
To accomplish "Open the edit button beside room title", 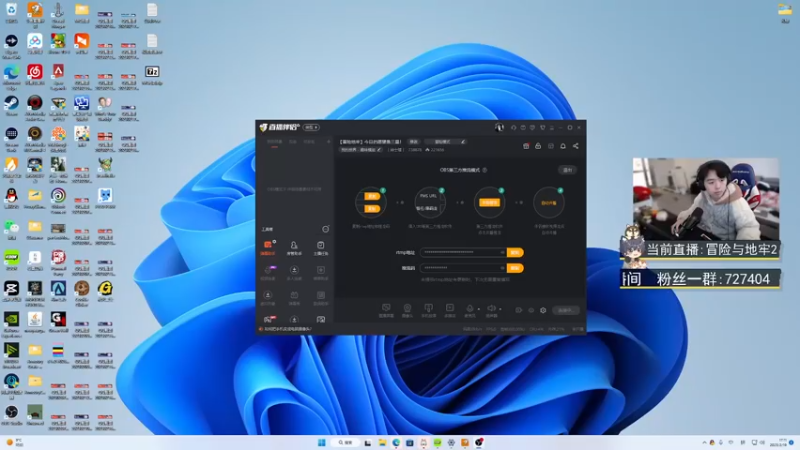I will pos(413,142).
